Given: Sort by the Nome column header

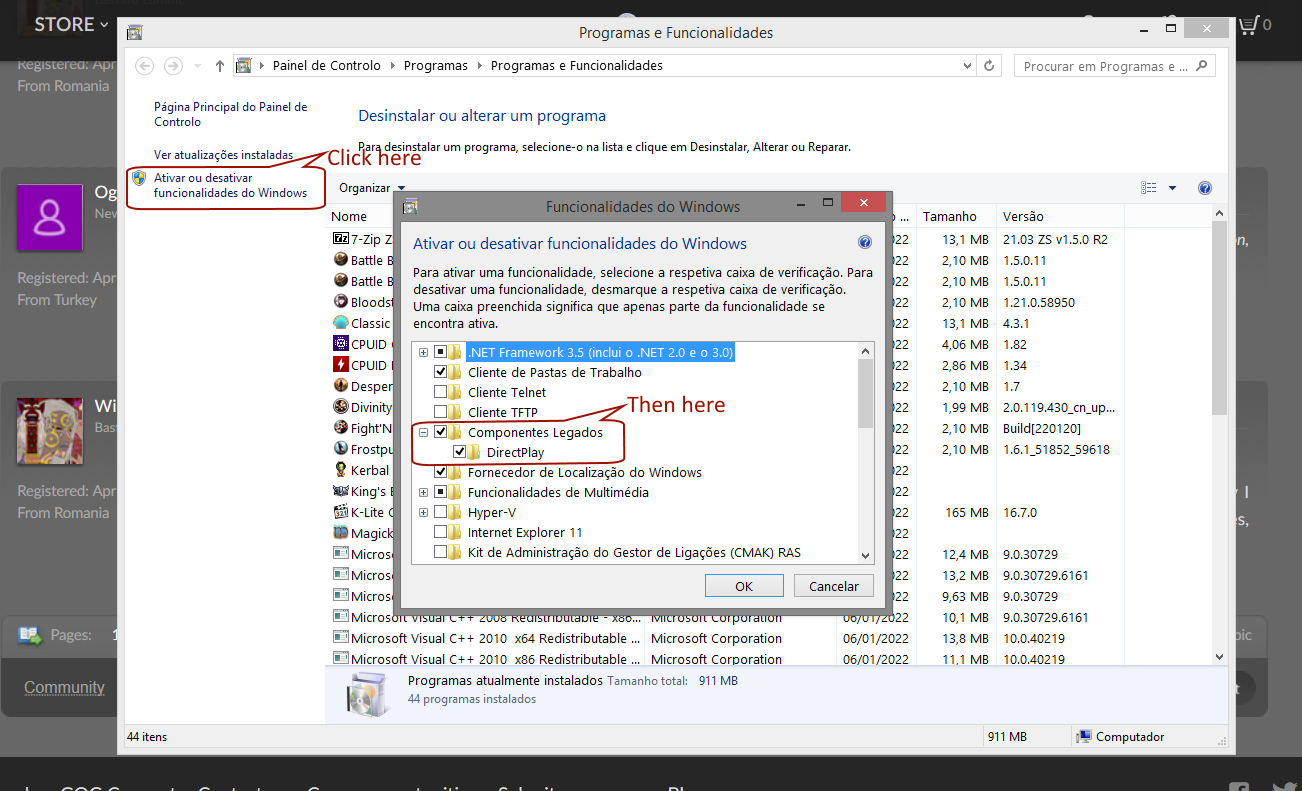Looking at the screenshot, I should pos(349,216).
